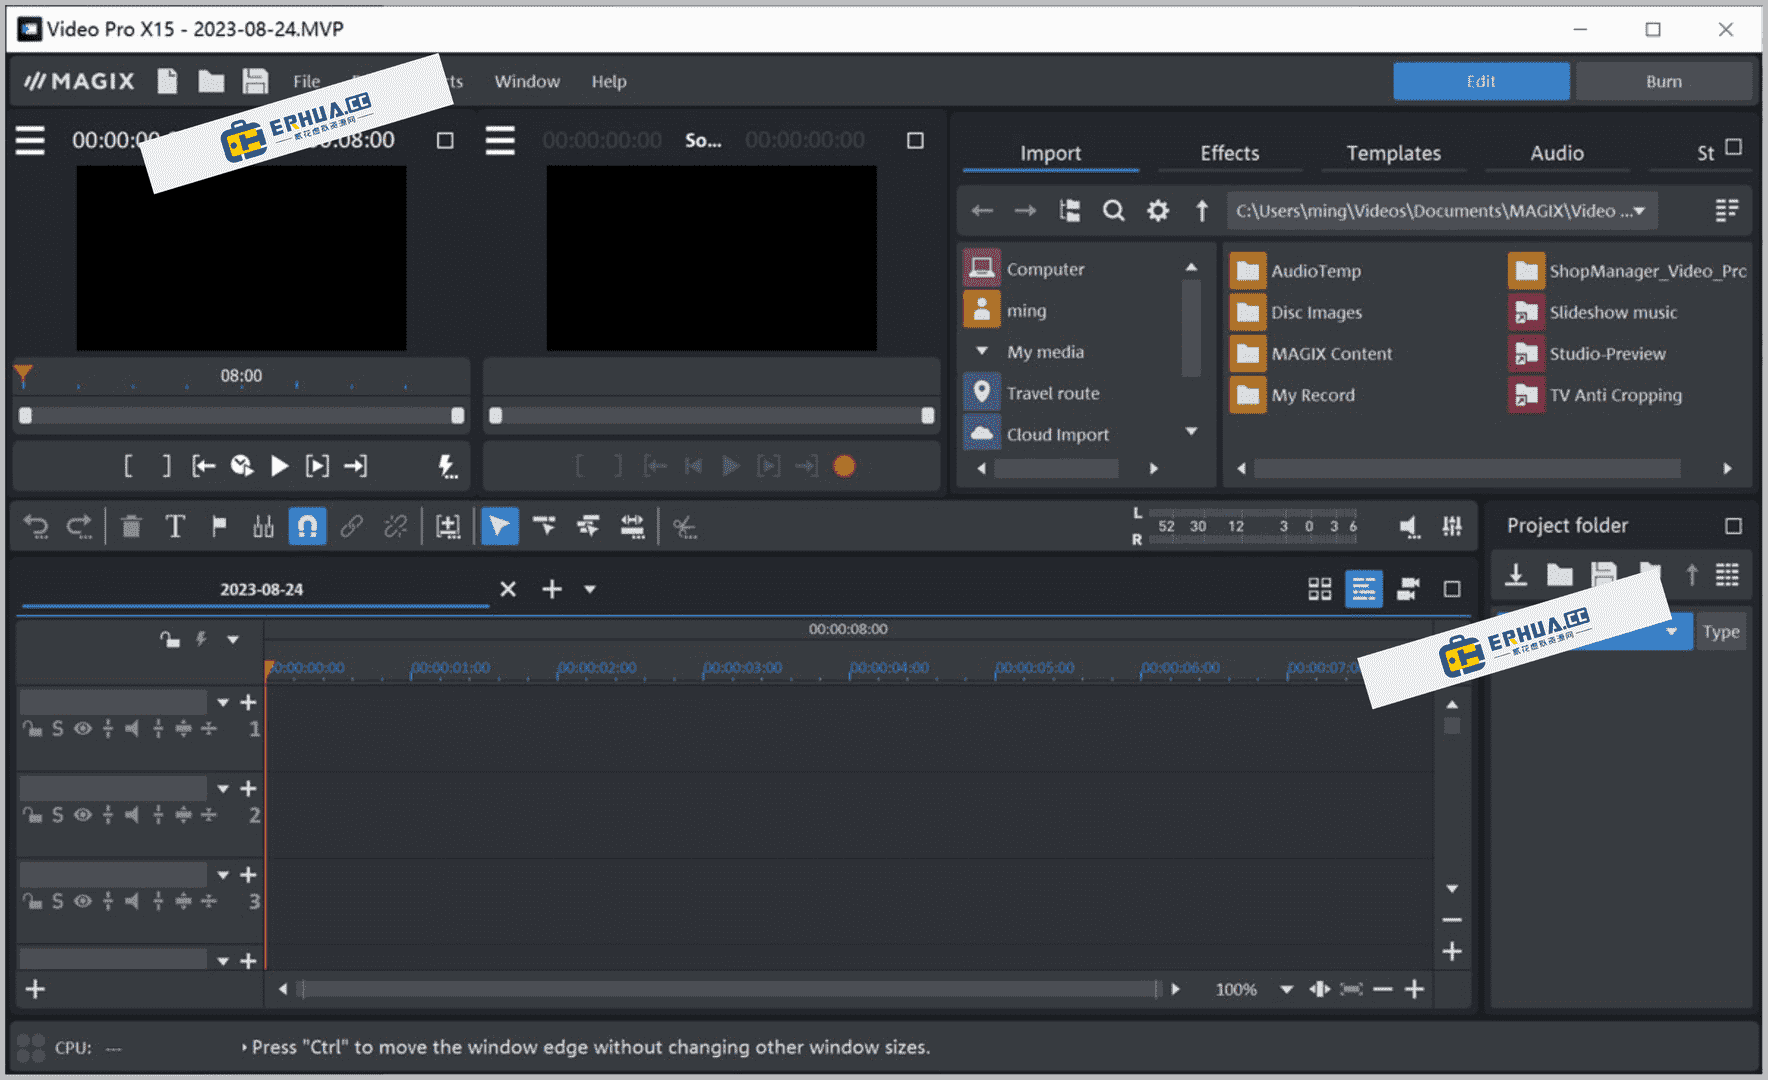The height and width of the screenshot is (1080, 1768).
Task: Click the ungroup chain-link icon
Action: (395, 525)
